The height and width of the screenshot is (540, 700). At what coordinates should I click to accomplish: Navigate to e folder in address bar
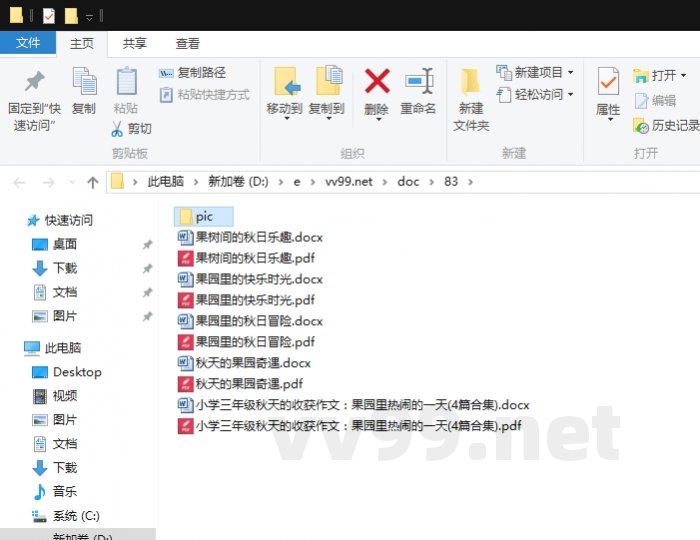pyautogui.click(x=296, y=182)
